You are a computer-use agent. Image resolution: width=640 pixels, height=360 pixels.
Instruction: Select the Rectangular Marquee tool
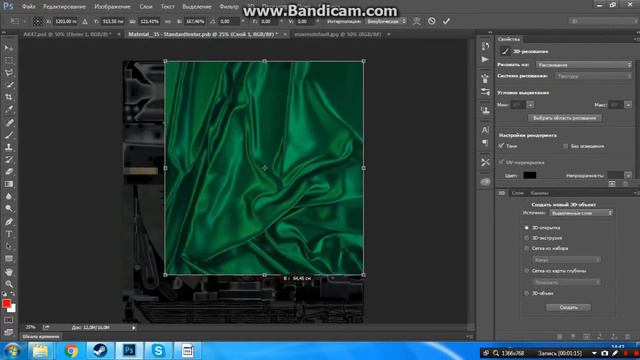click(9, 60)
